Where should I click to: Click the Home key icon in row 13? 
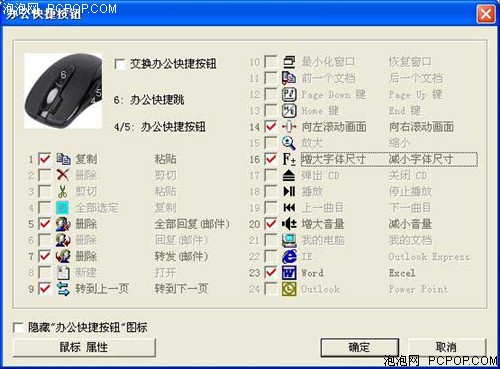[289, 110]
